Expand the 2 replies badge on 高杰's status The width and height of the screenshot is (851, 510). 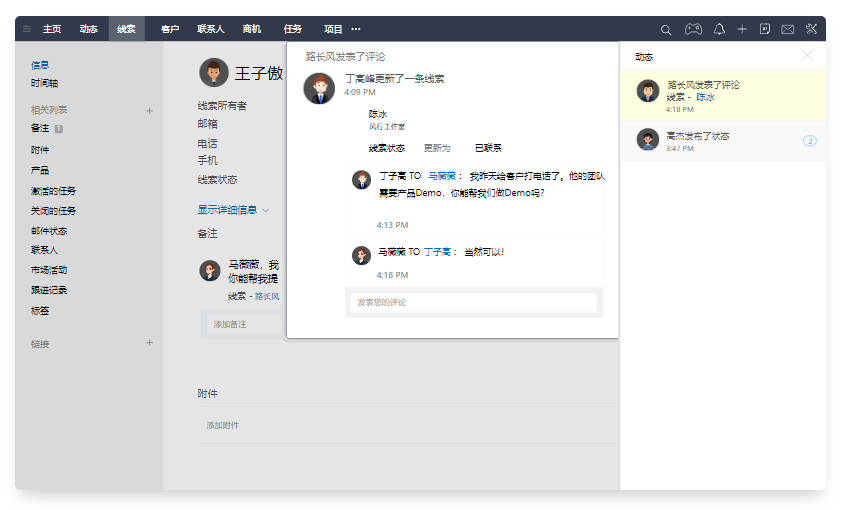[x=810, y=141]
